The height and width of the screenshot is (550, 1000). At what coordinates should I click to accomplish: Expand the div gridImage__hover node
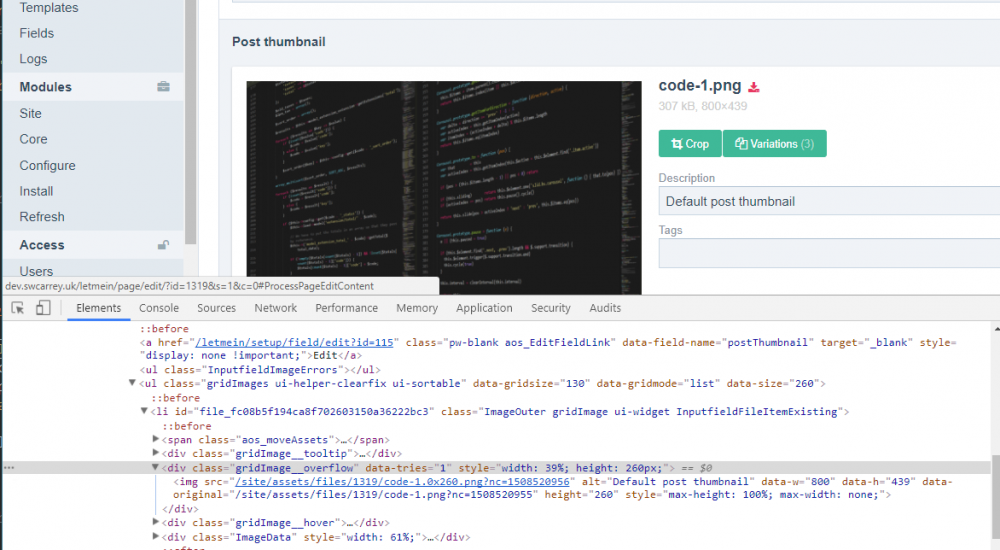[155, 522]
